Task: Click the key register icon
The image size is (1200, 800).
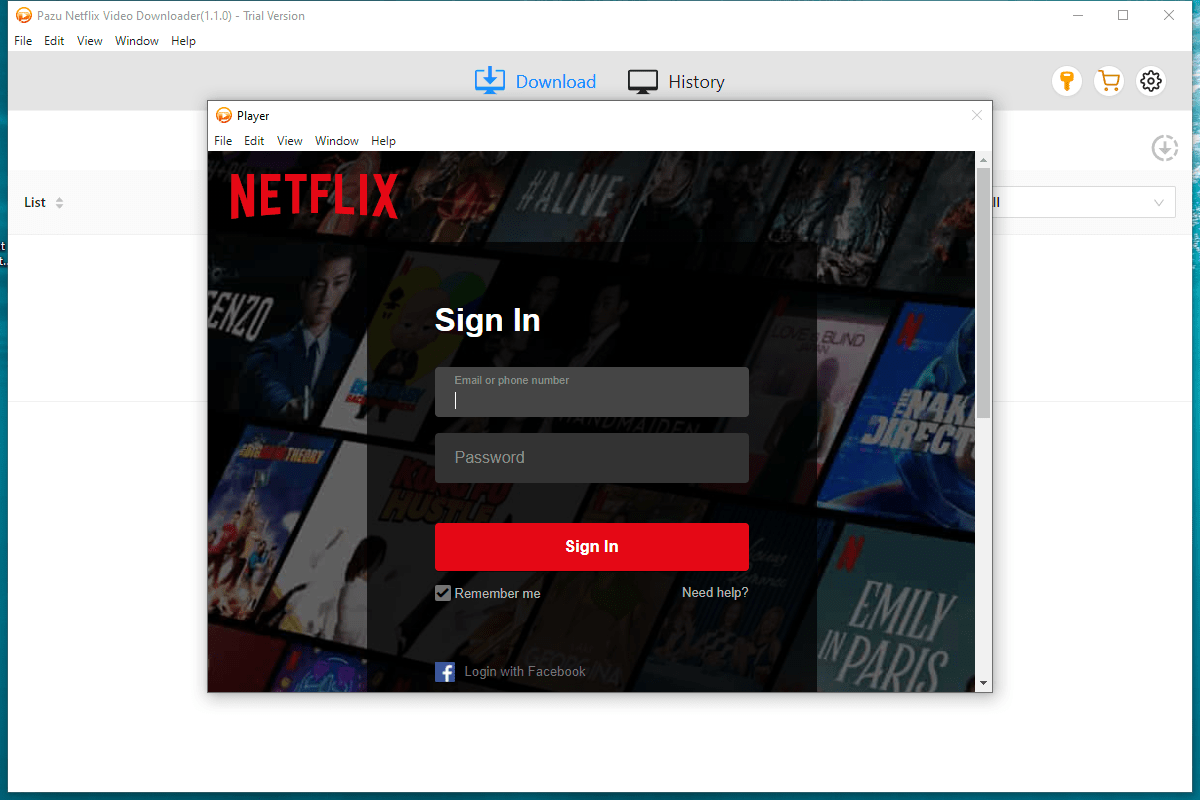Action: point(1067,81)
